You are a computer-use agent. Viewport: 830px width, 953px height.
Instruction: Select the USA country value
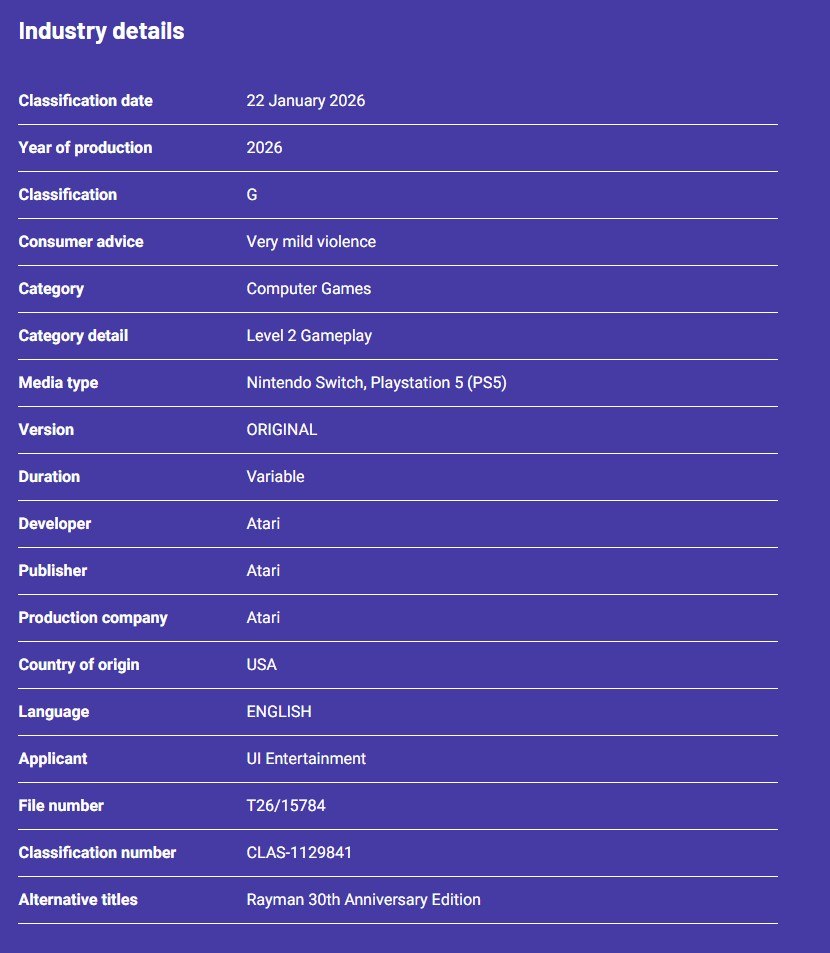click(261, 665)
